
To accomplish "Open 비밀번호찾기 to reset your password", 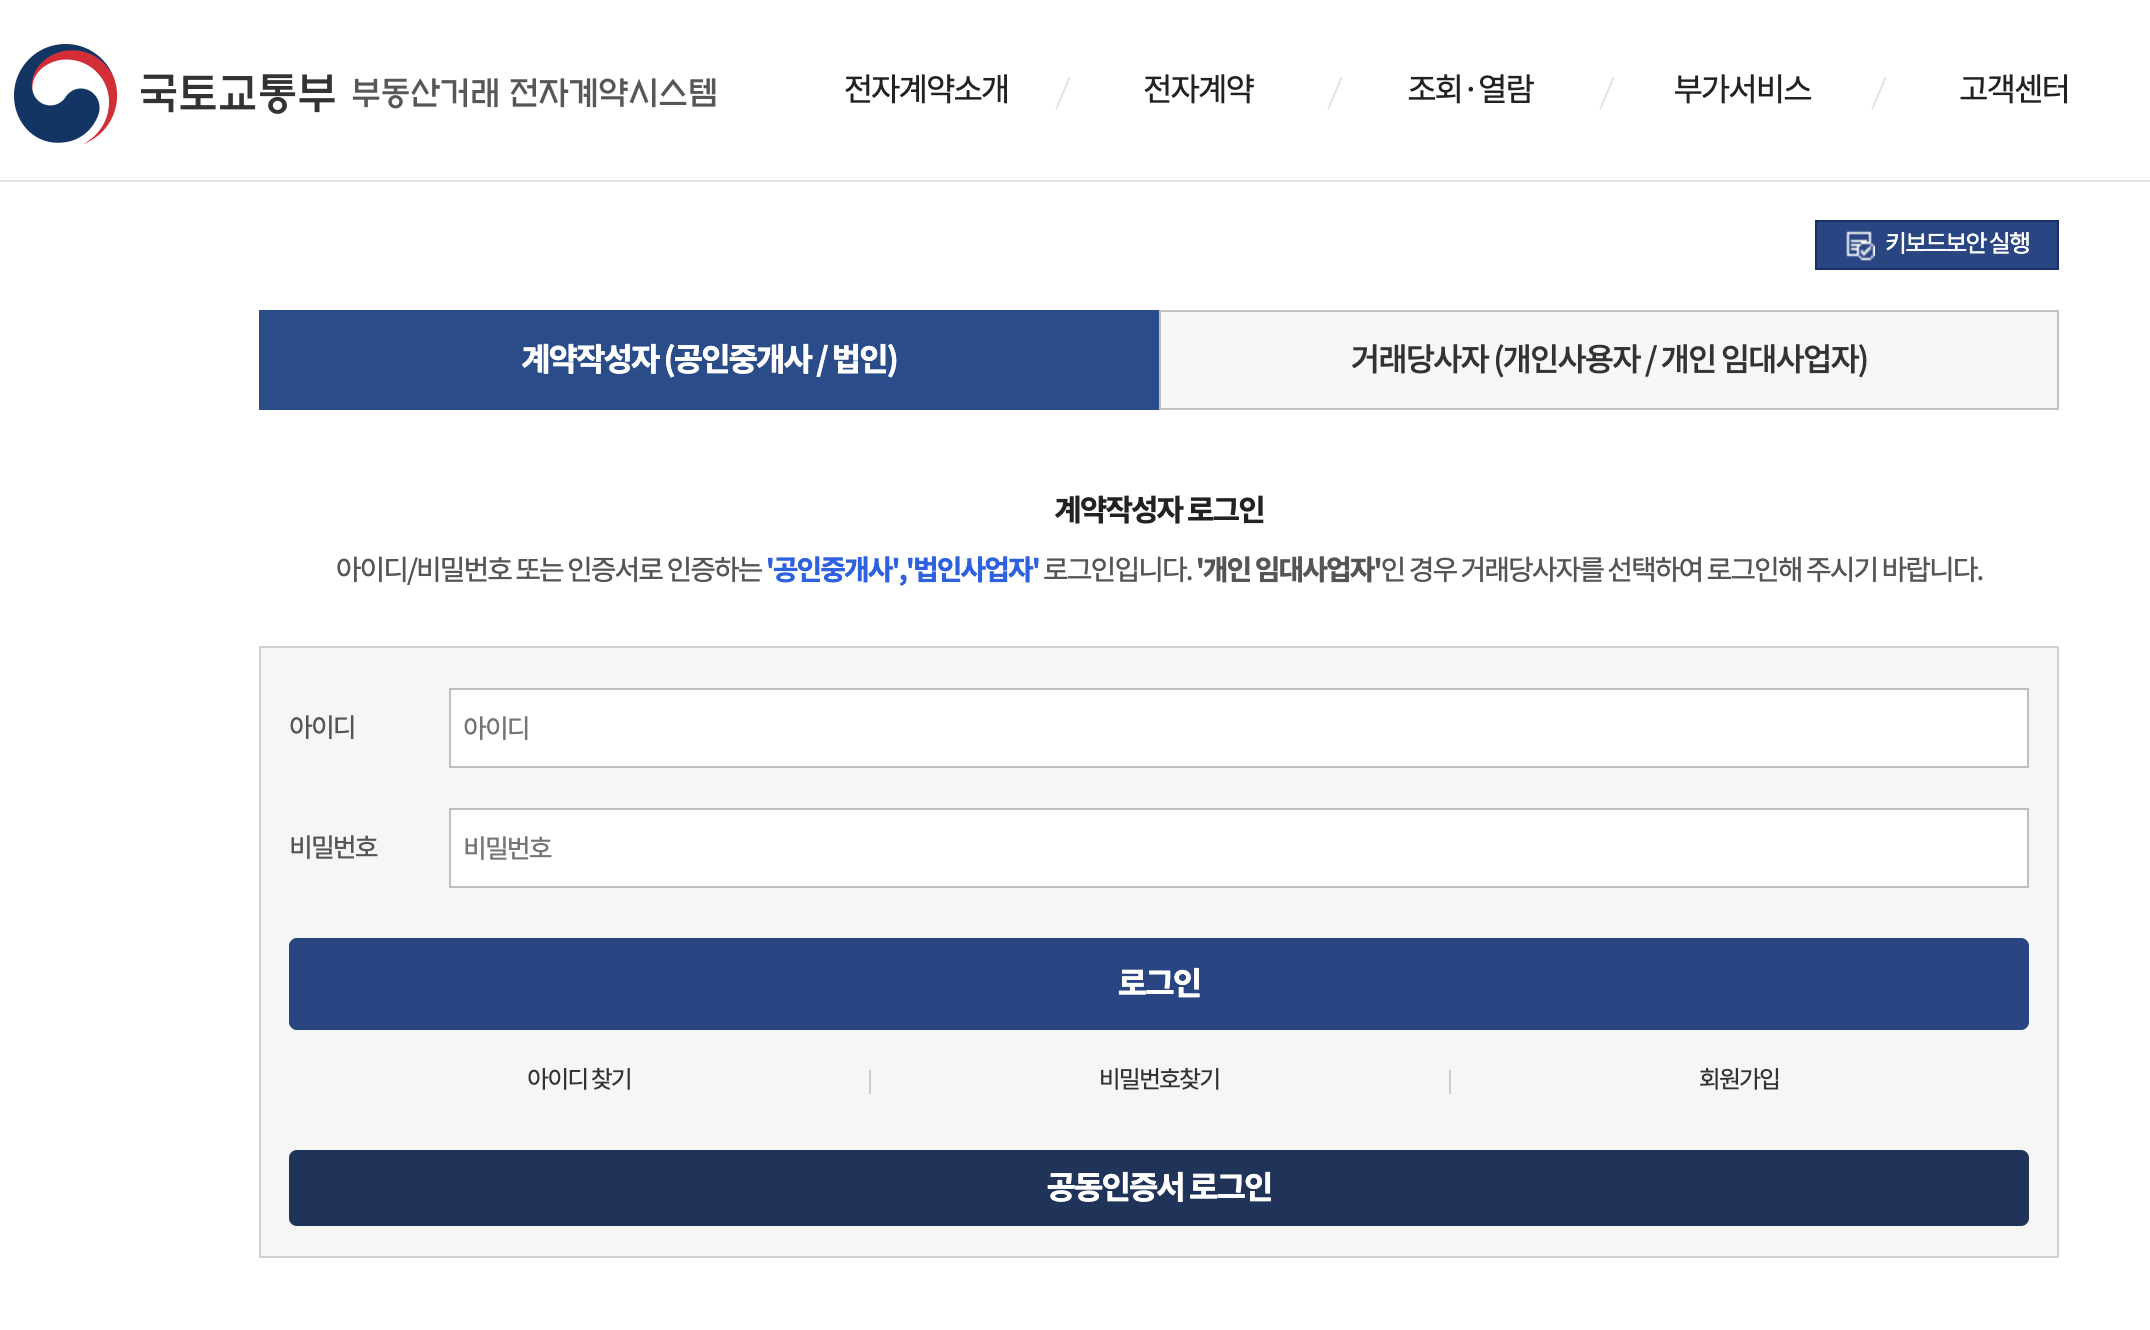I will pyautogui.click(x=1160, y=1080).
